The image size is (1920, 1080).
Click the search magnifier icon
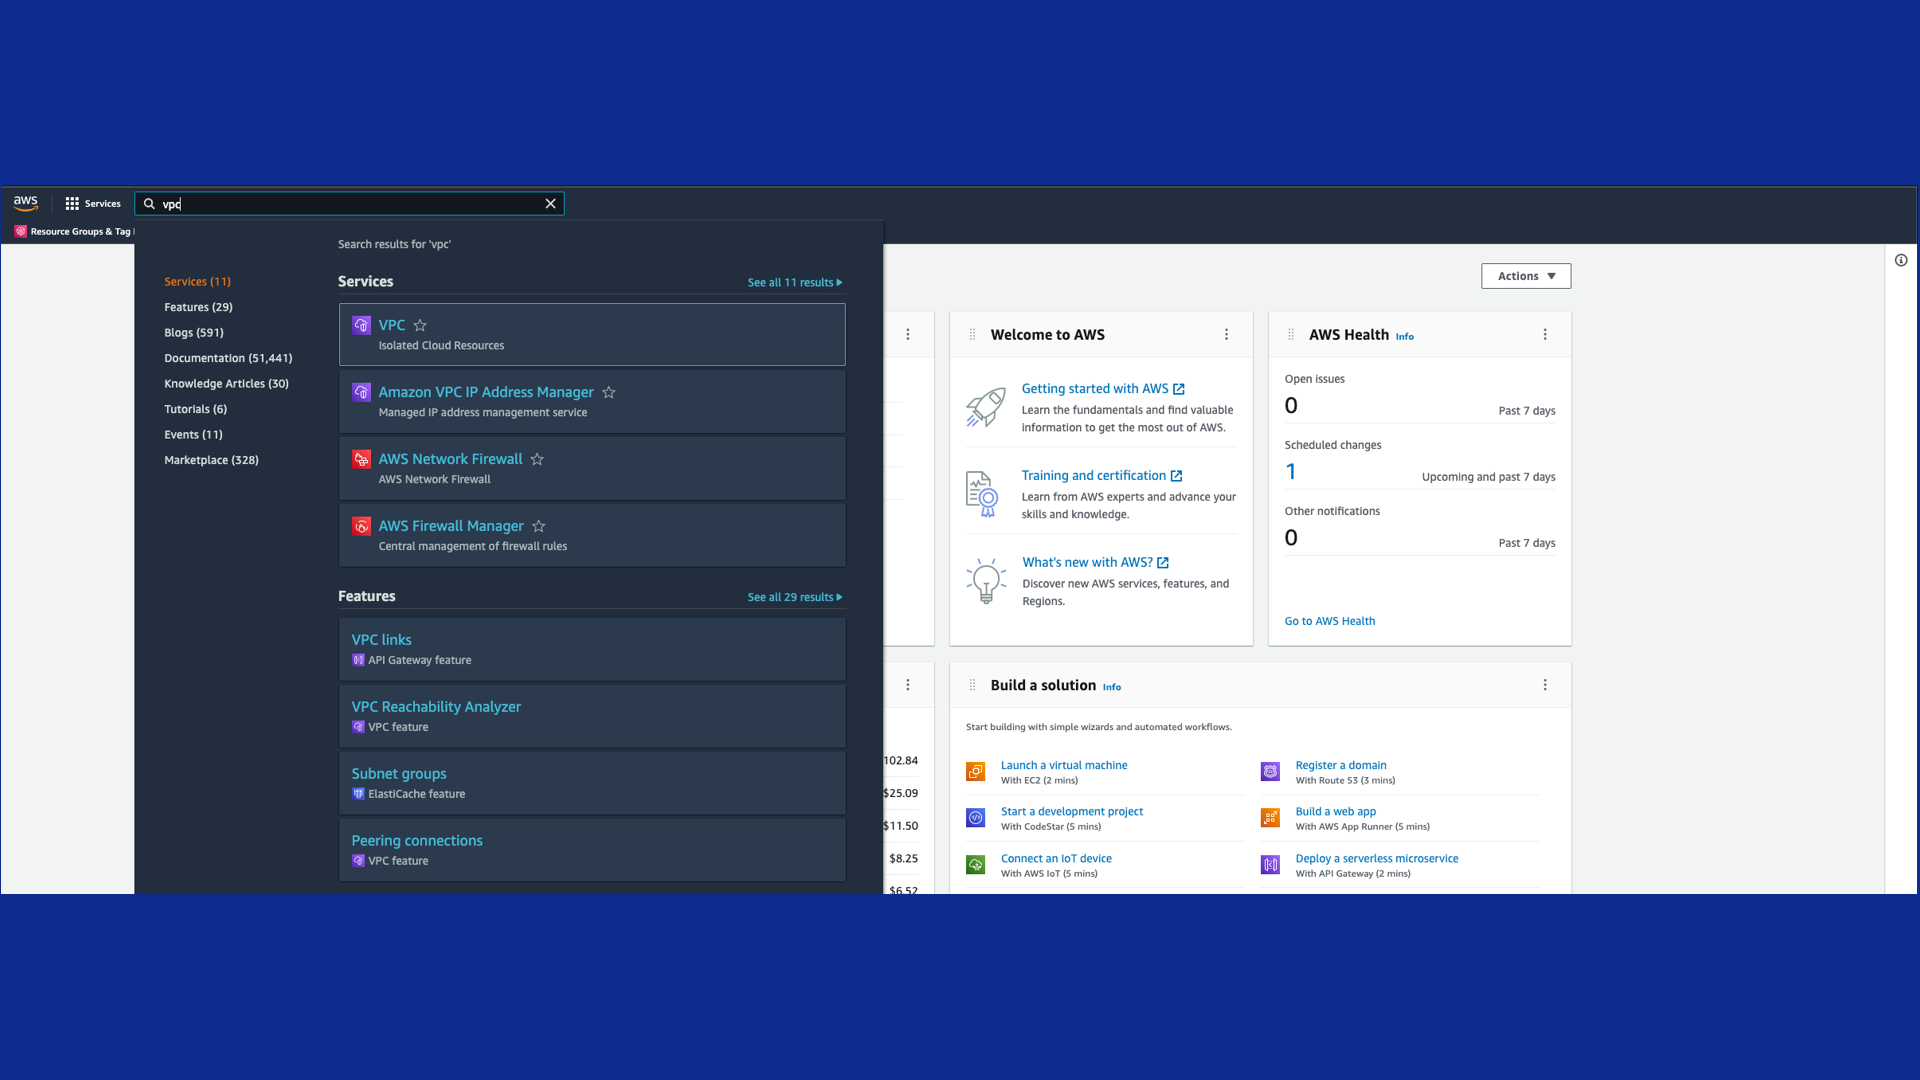point(149,204)
